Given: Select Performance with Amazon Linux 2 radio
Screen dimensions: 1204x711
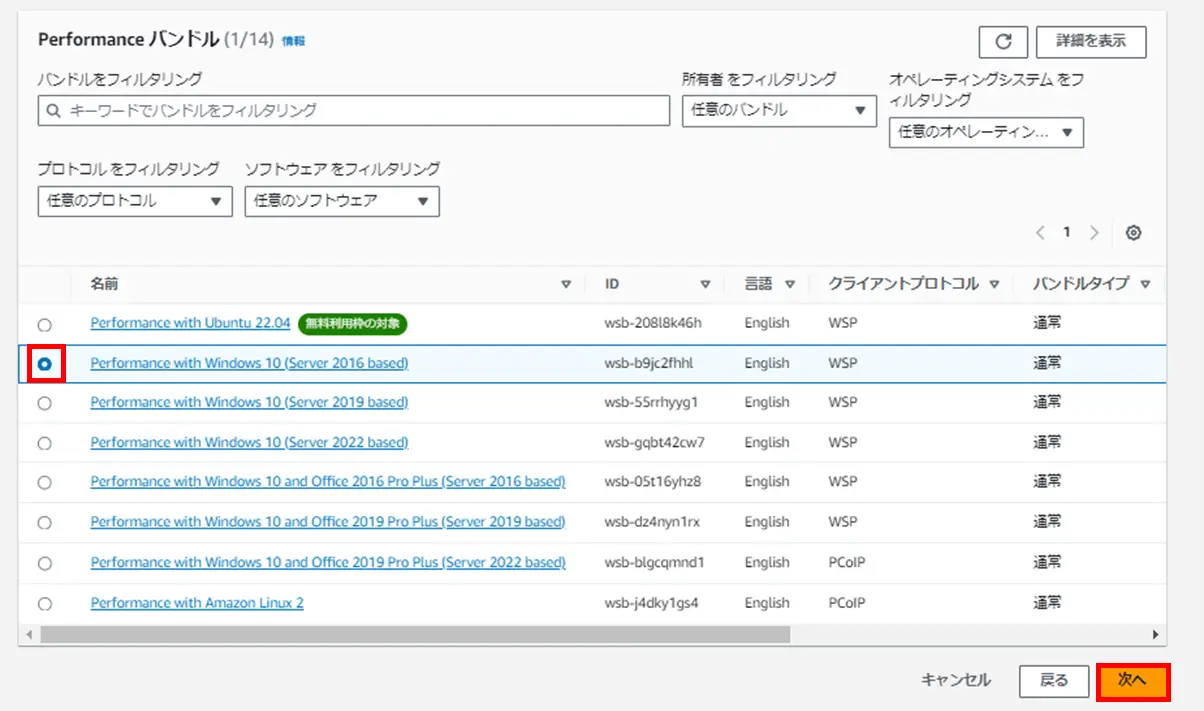Looking at the screenshot, I should [44, 604].
